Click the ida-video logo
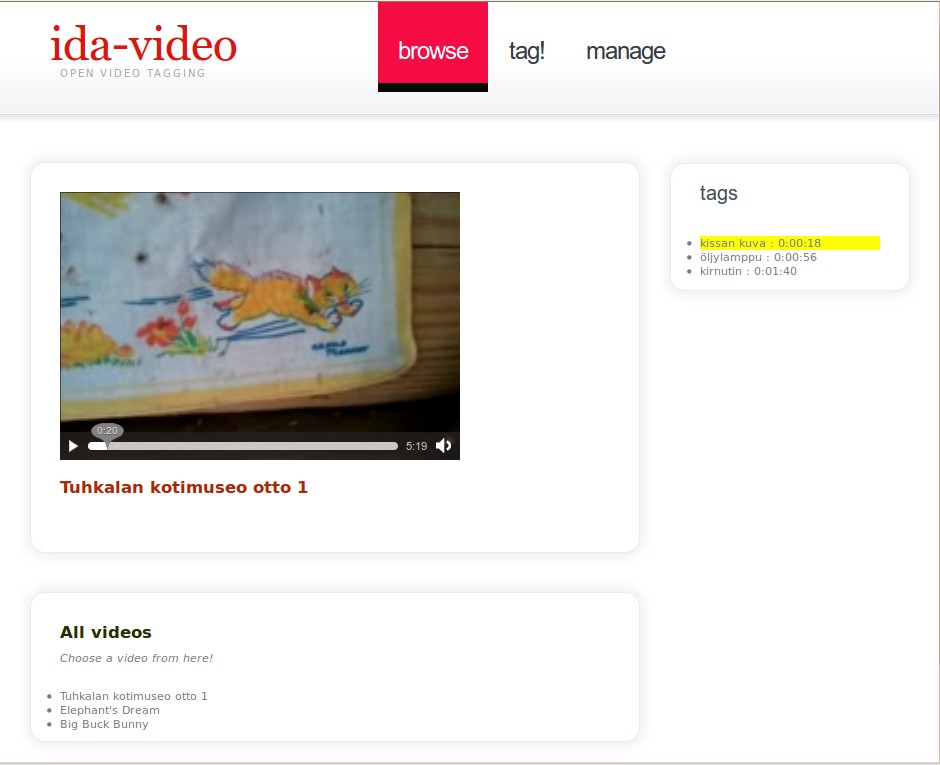 click(143, 44)
